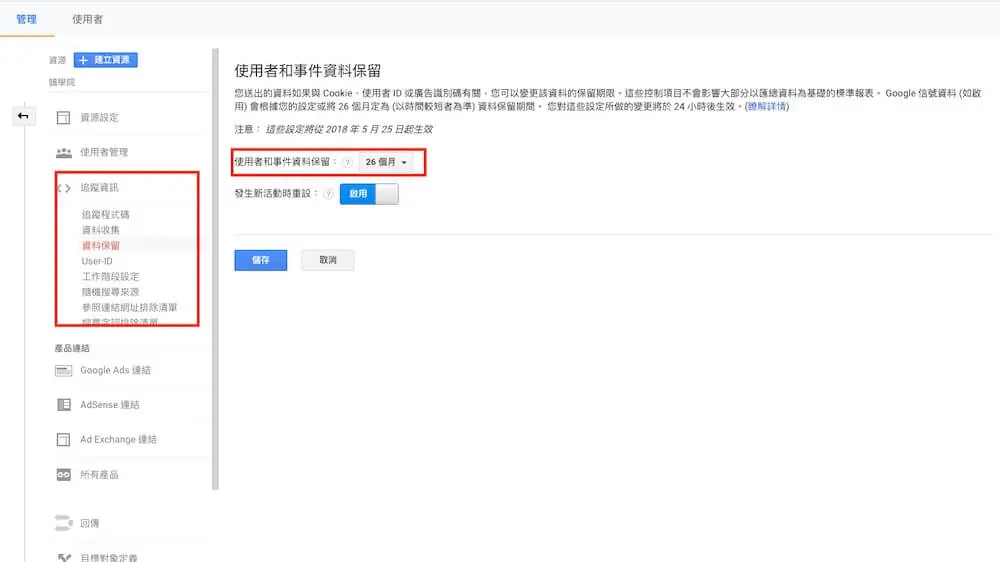Screen dimensions: 1000x562
Task: Open 資源設定 menu item
Action: pyautogui.click(x=99, y=117)
